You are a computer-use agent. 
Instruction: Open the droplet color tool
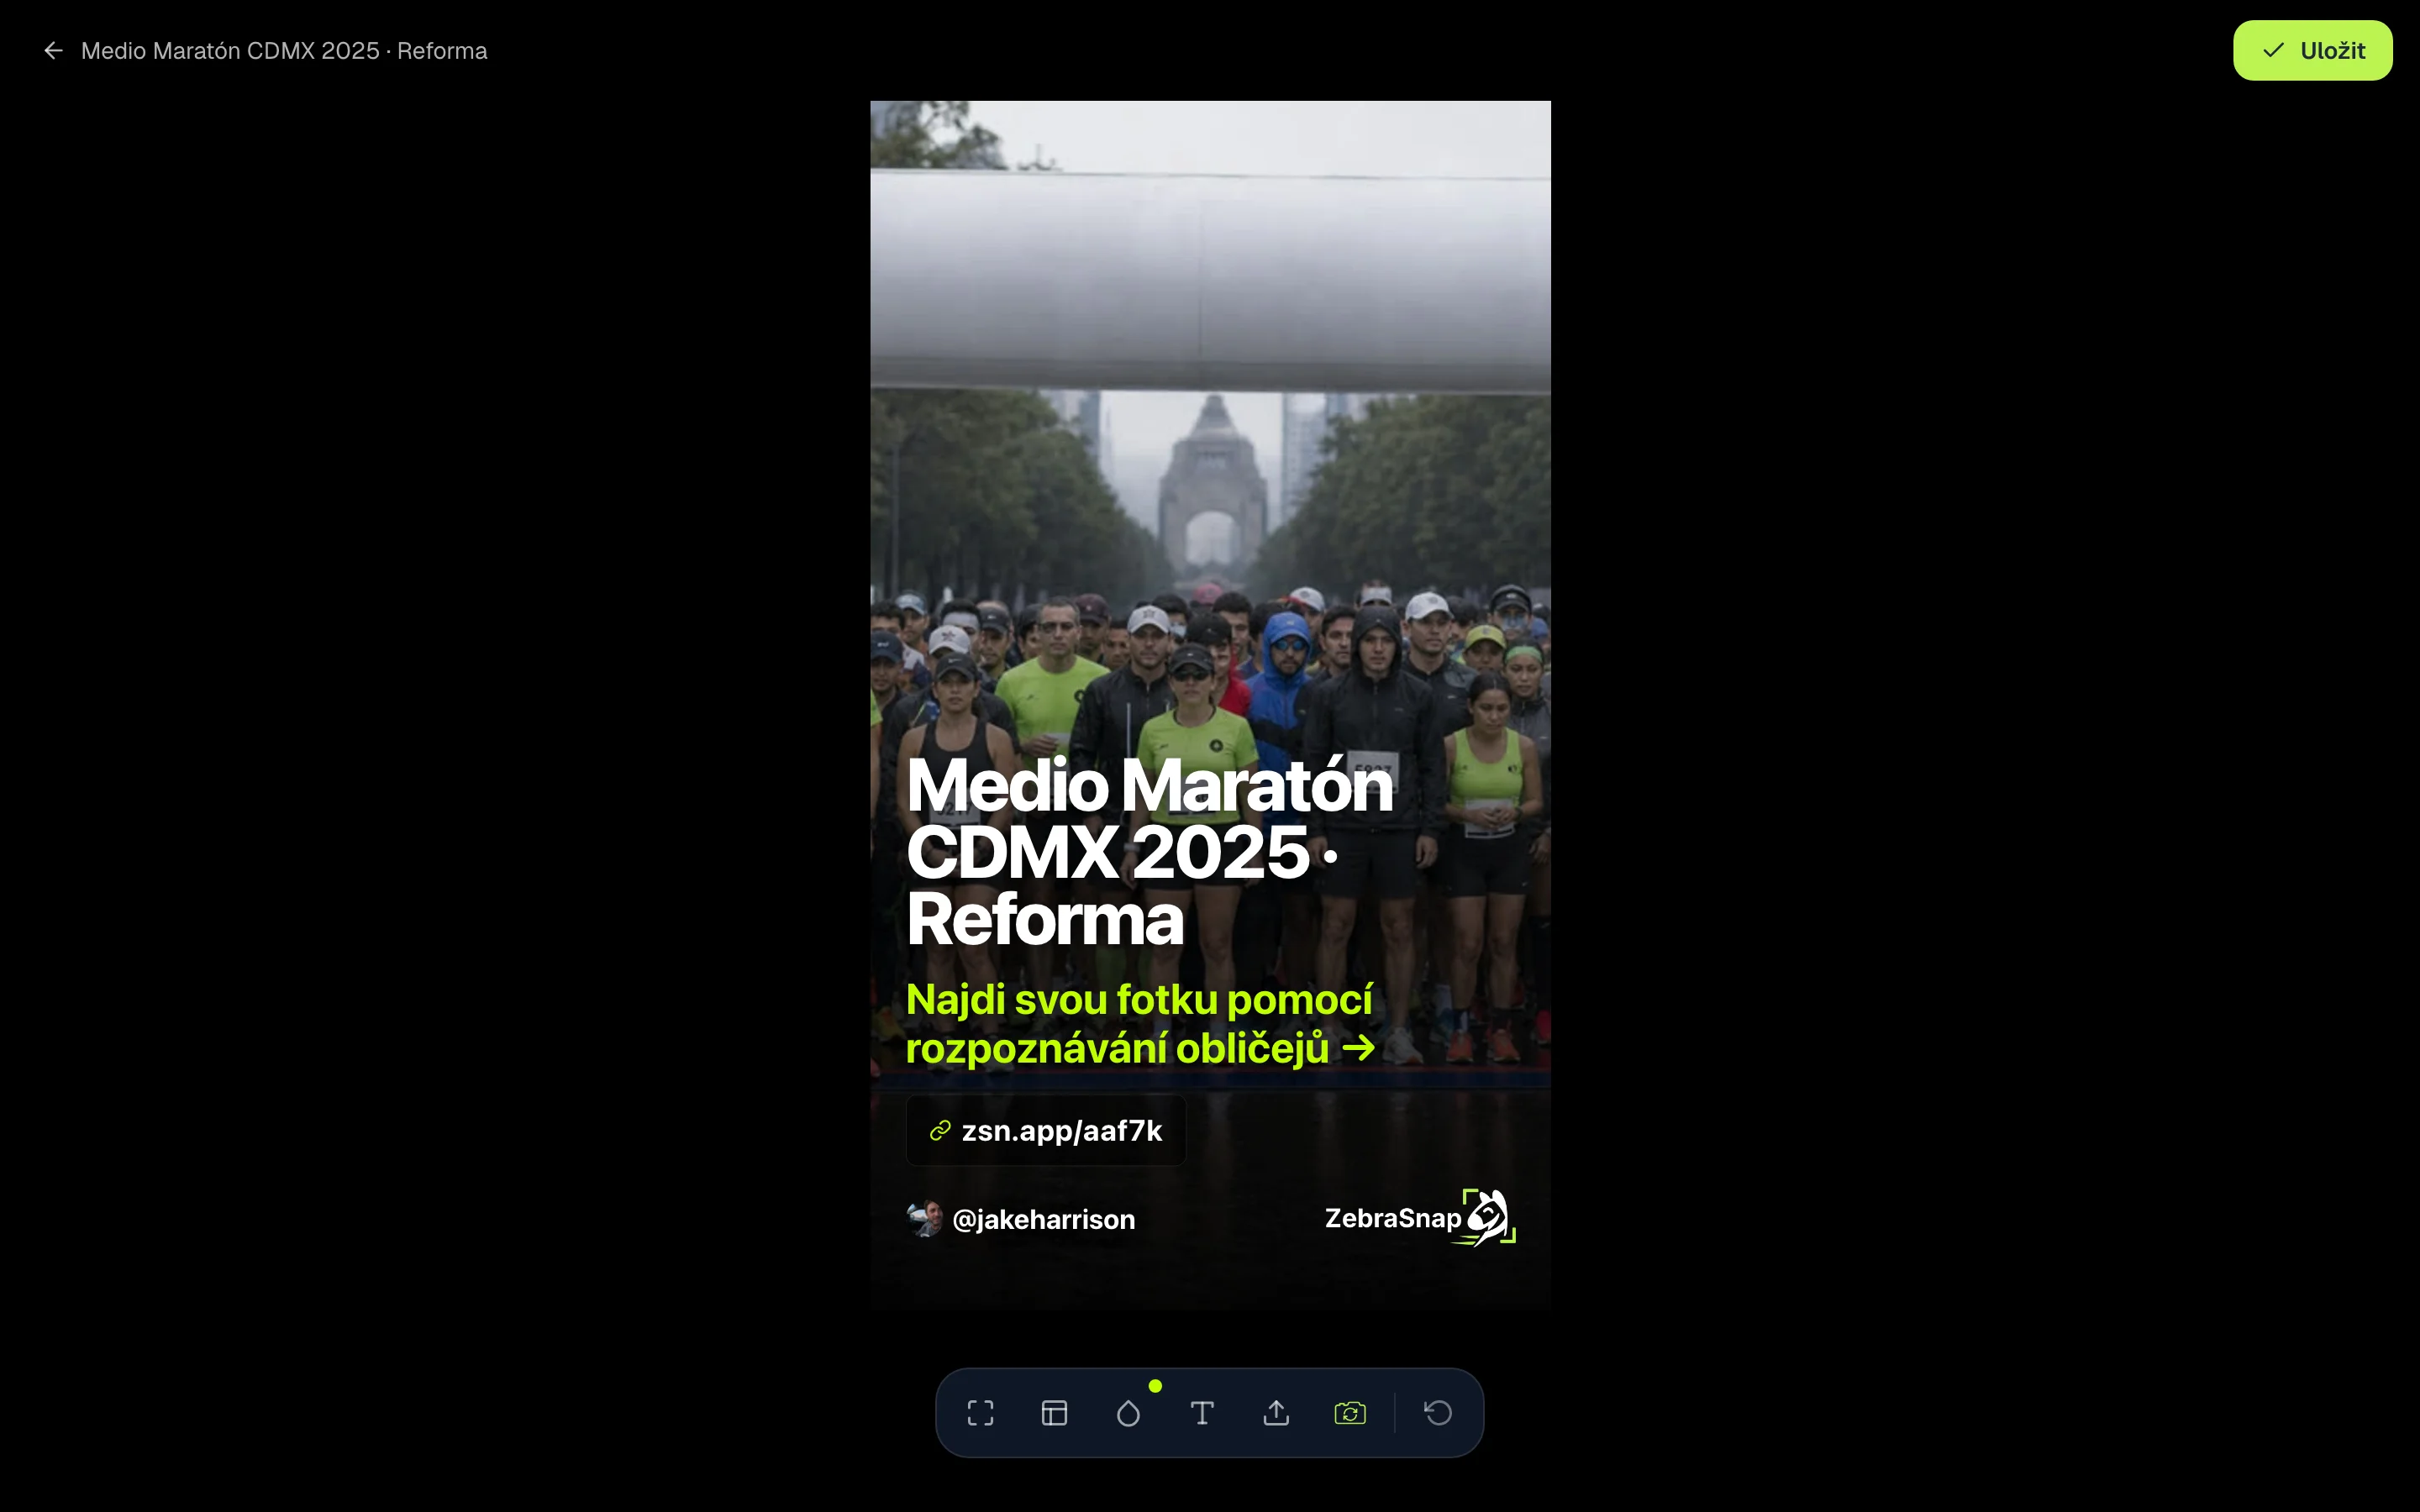[1128, 1412]
